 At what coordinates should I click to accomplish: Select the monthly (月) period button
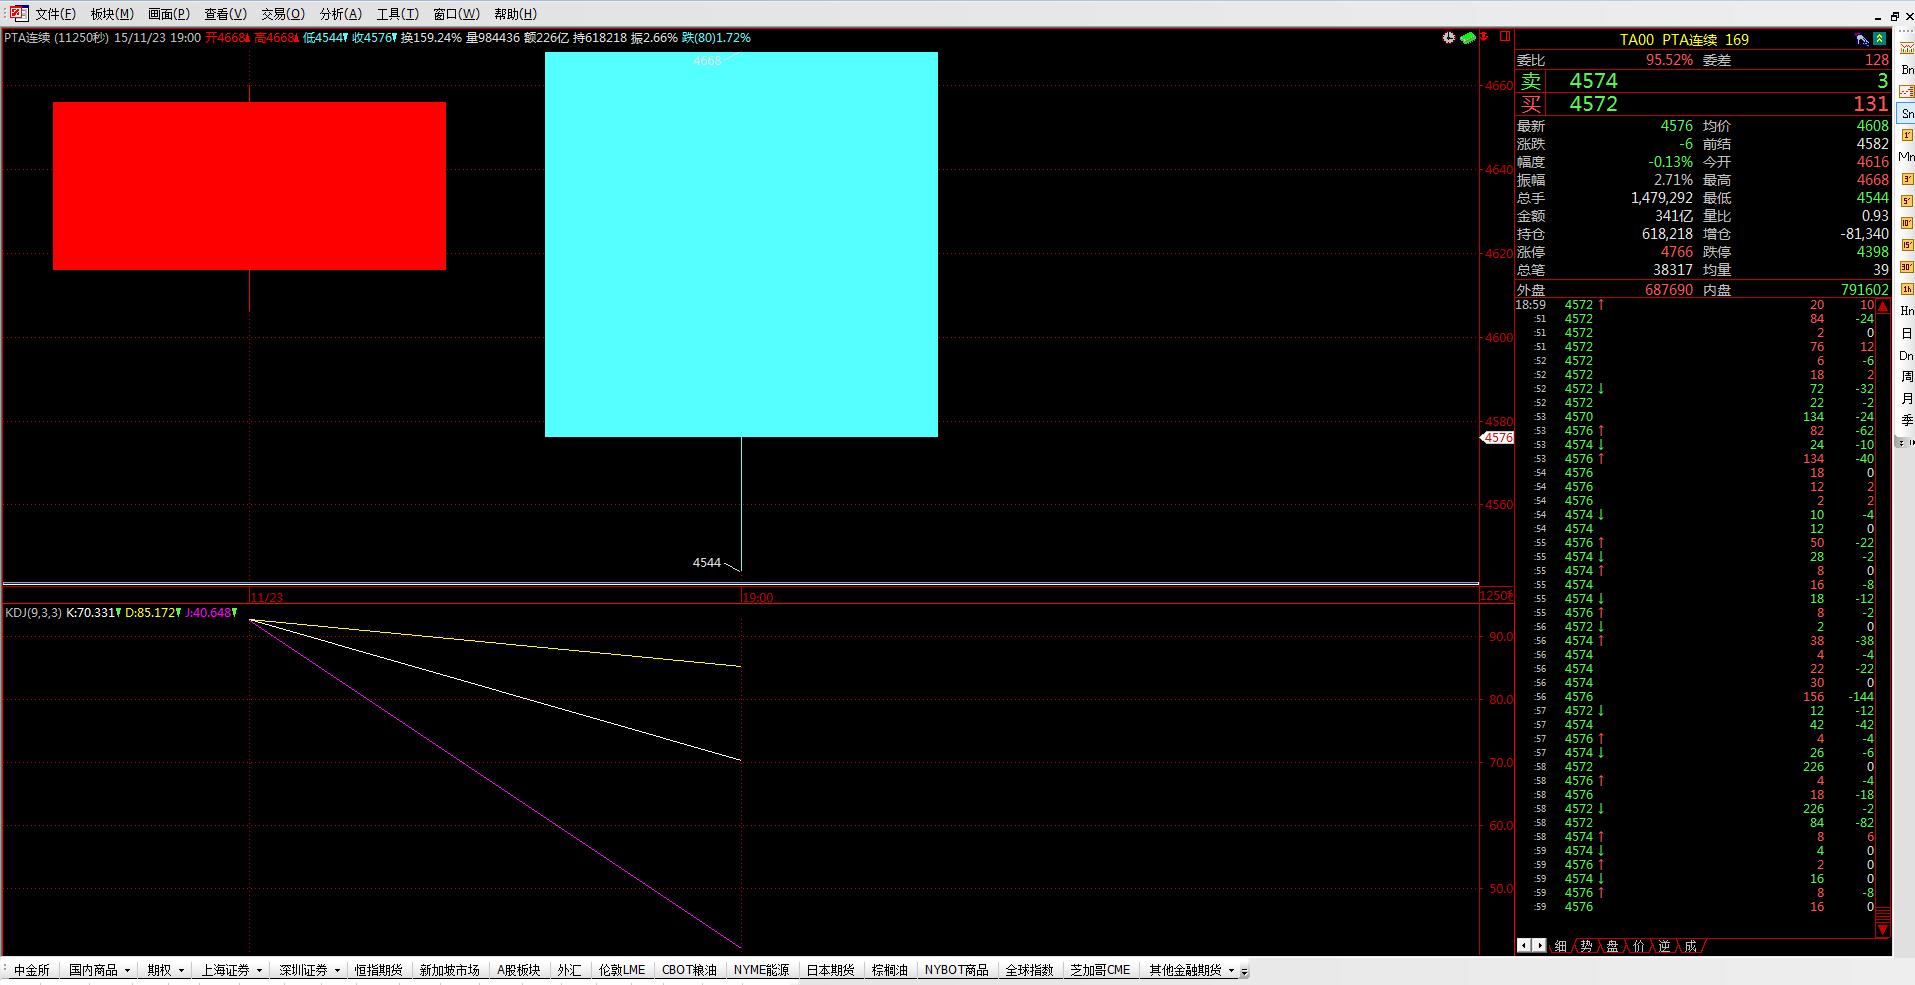tap(1907, 399)
